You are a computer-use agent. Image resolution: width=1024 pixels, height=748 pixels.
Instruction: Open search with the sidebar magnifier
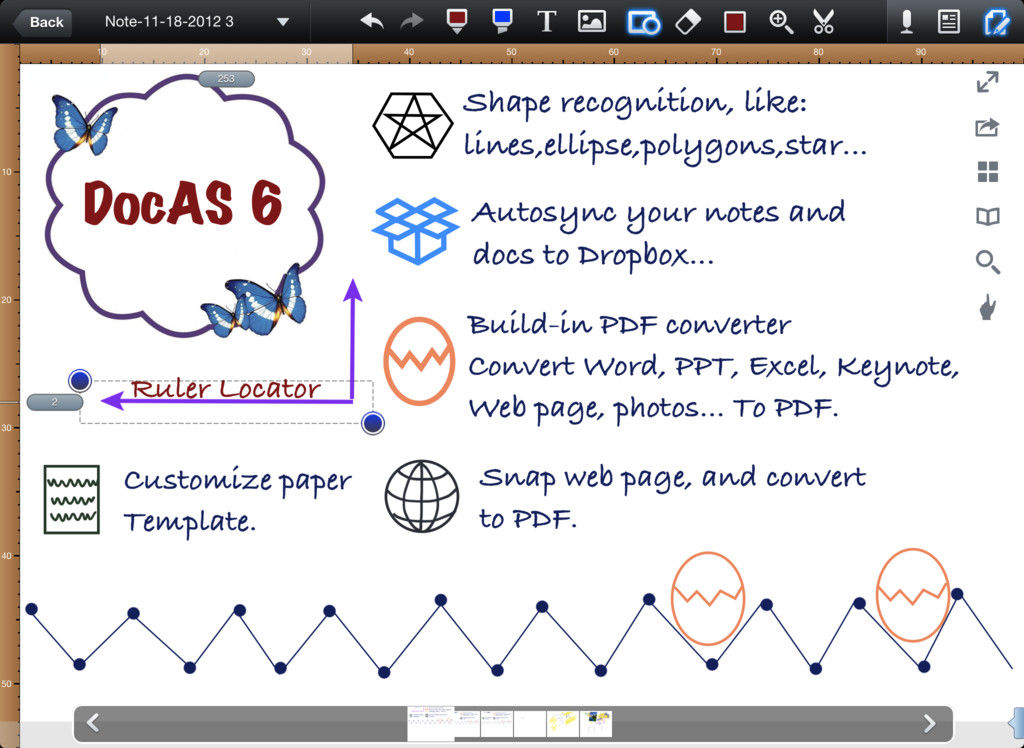987,262
